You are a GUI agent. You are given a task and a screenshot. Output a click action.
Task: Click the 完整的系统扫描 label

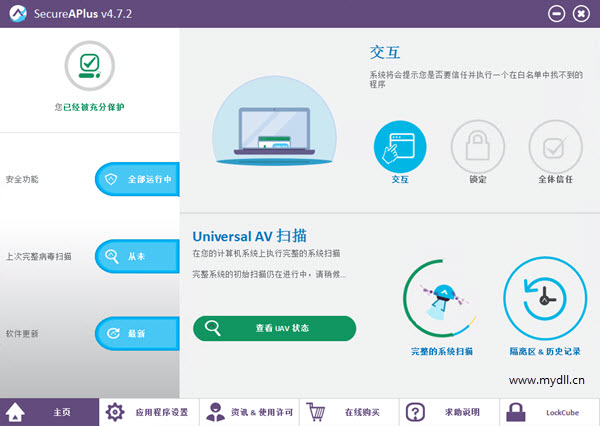(x=442, y=351)
